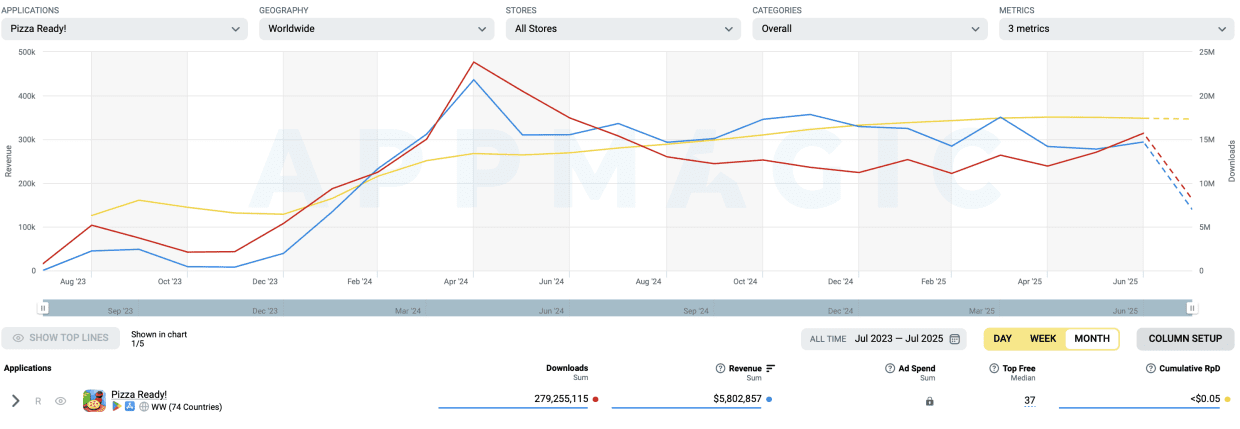Click the left handle of timeline range slider

[43, 308]
